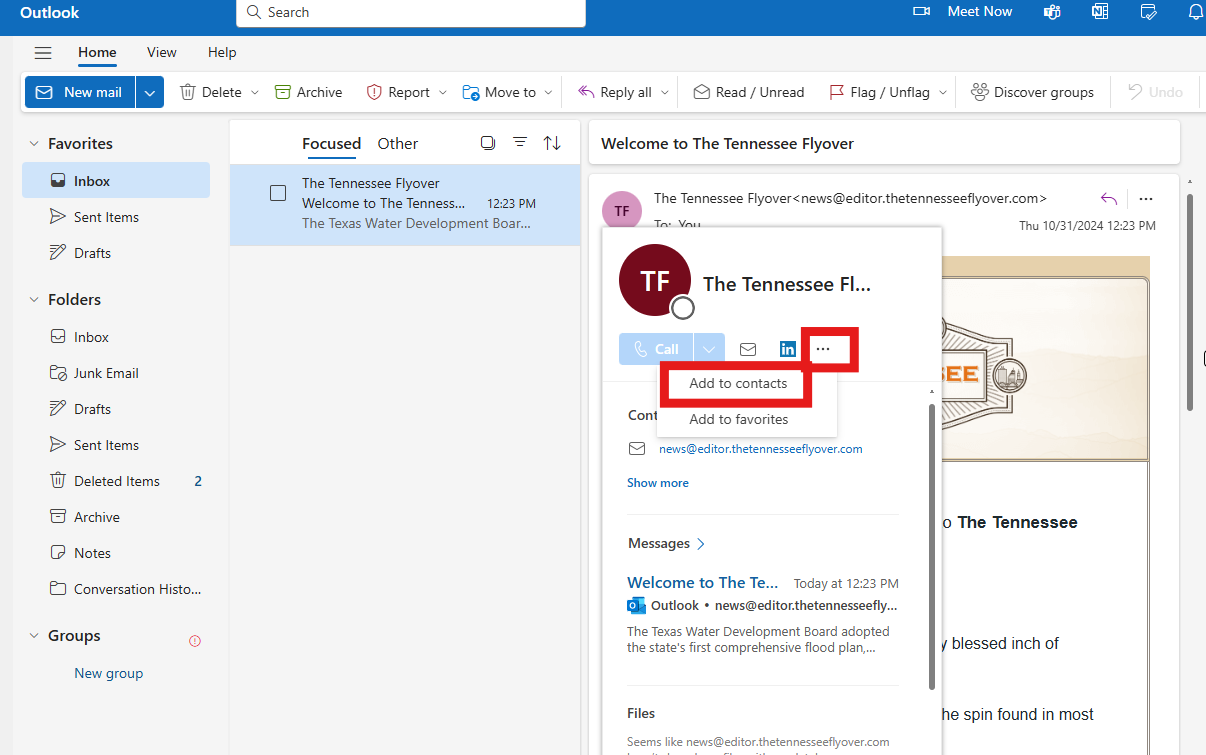Click the Call button in contact card
The width and height of the screenshot is (1206, 755).
(x=655, y=349)
